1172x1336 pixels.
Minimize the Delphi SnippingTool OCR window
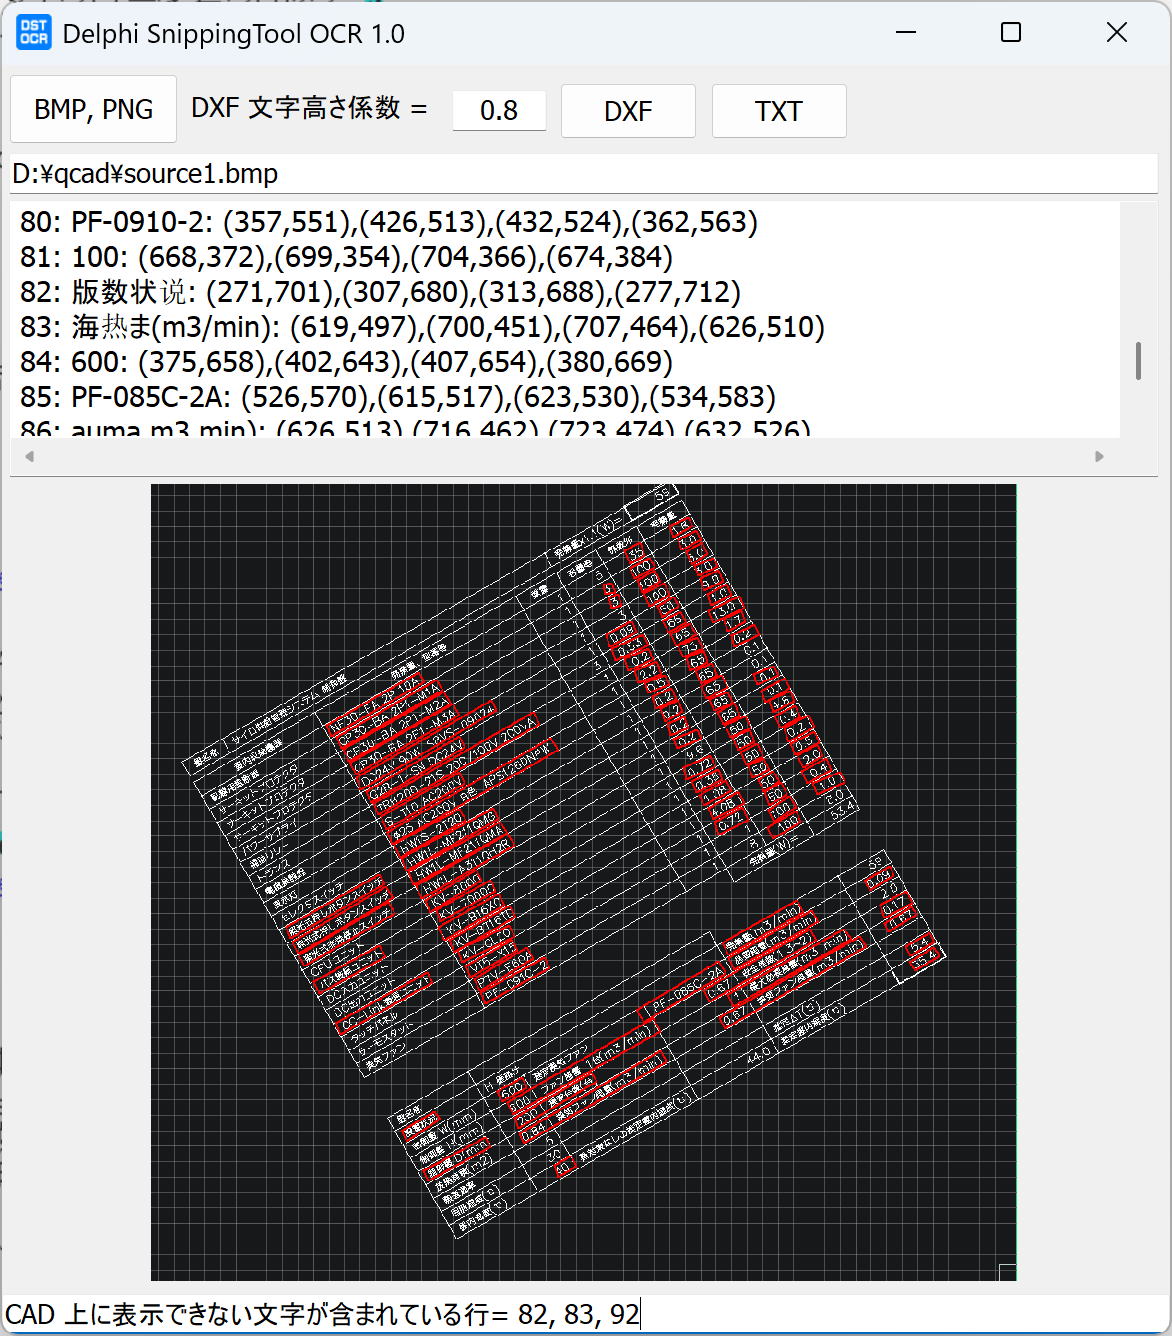[906, 33]
